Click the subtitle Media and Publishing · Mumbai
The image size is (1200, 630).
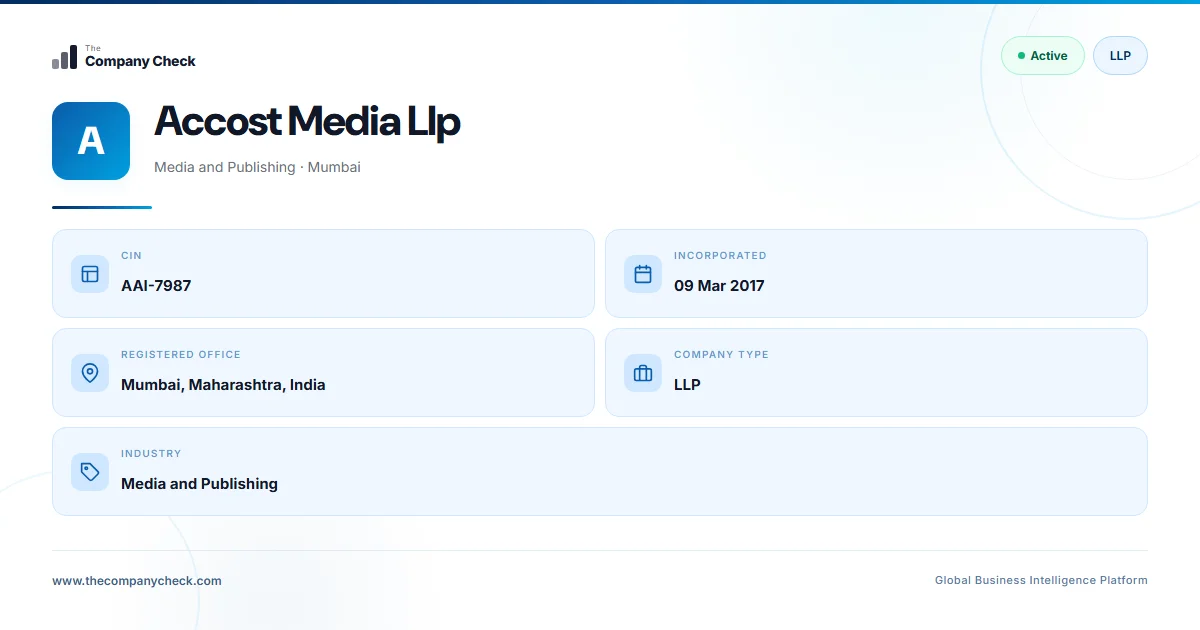coord(257,168)
